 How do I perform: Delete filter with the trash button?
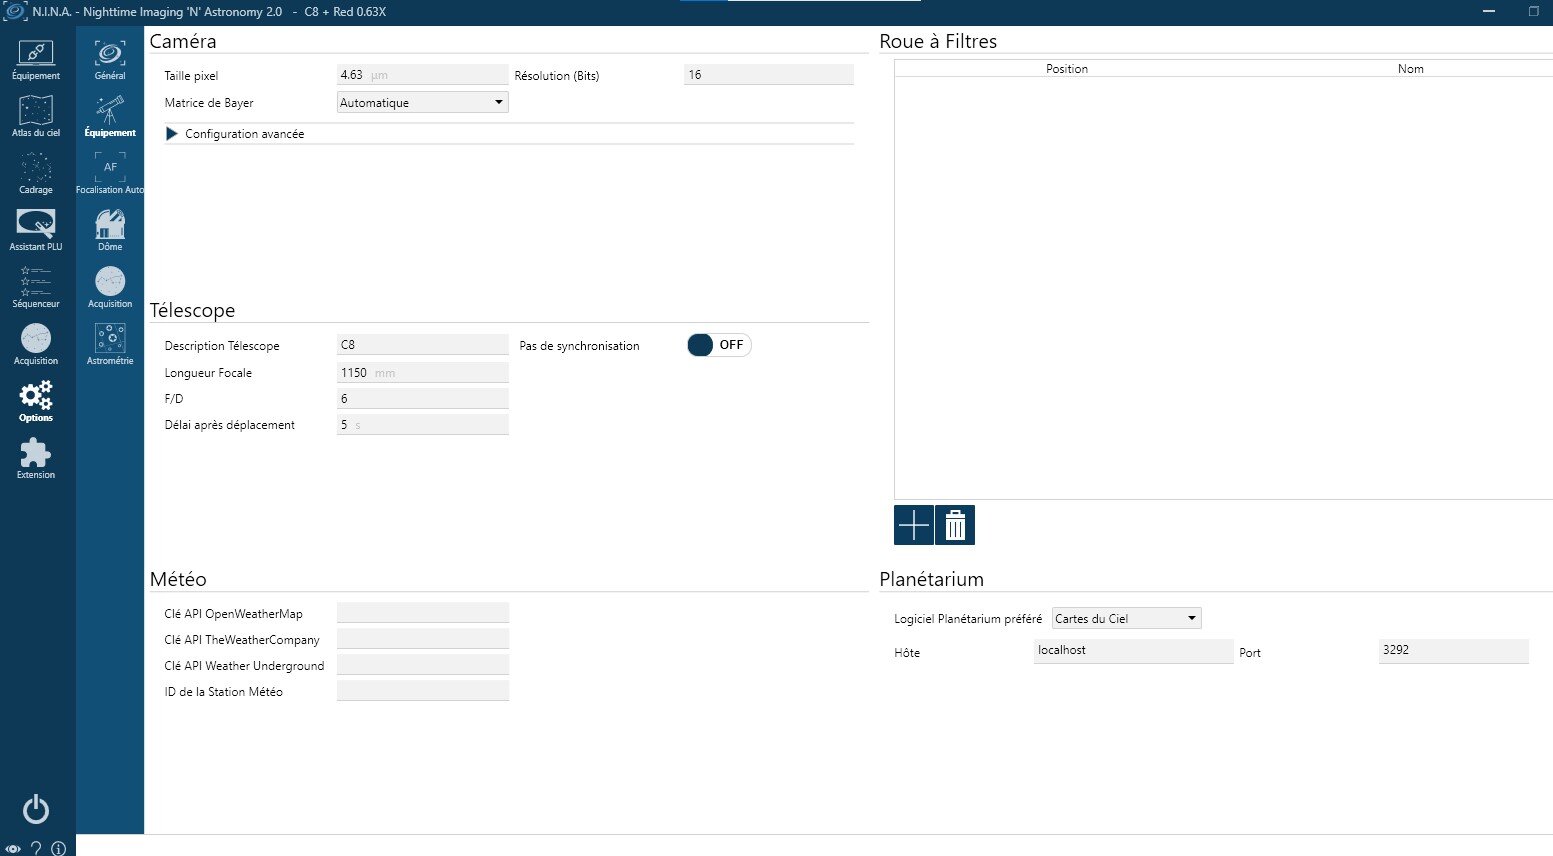pos(955,525)
